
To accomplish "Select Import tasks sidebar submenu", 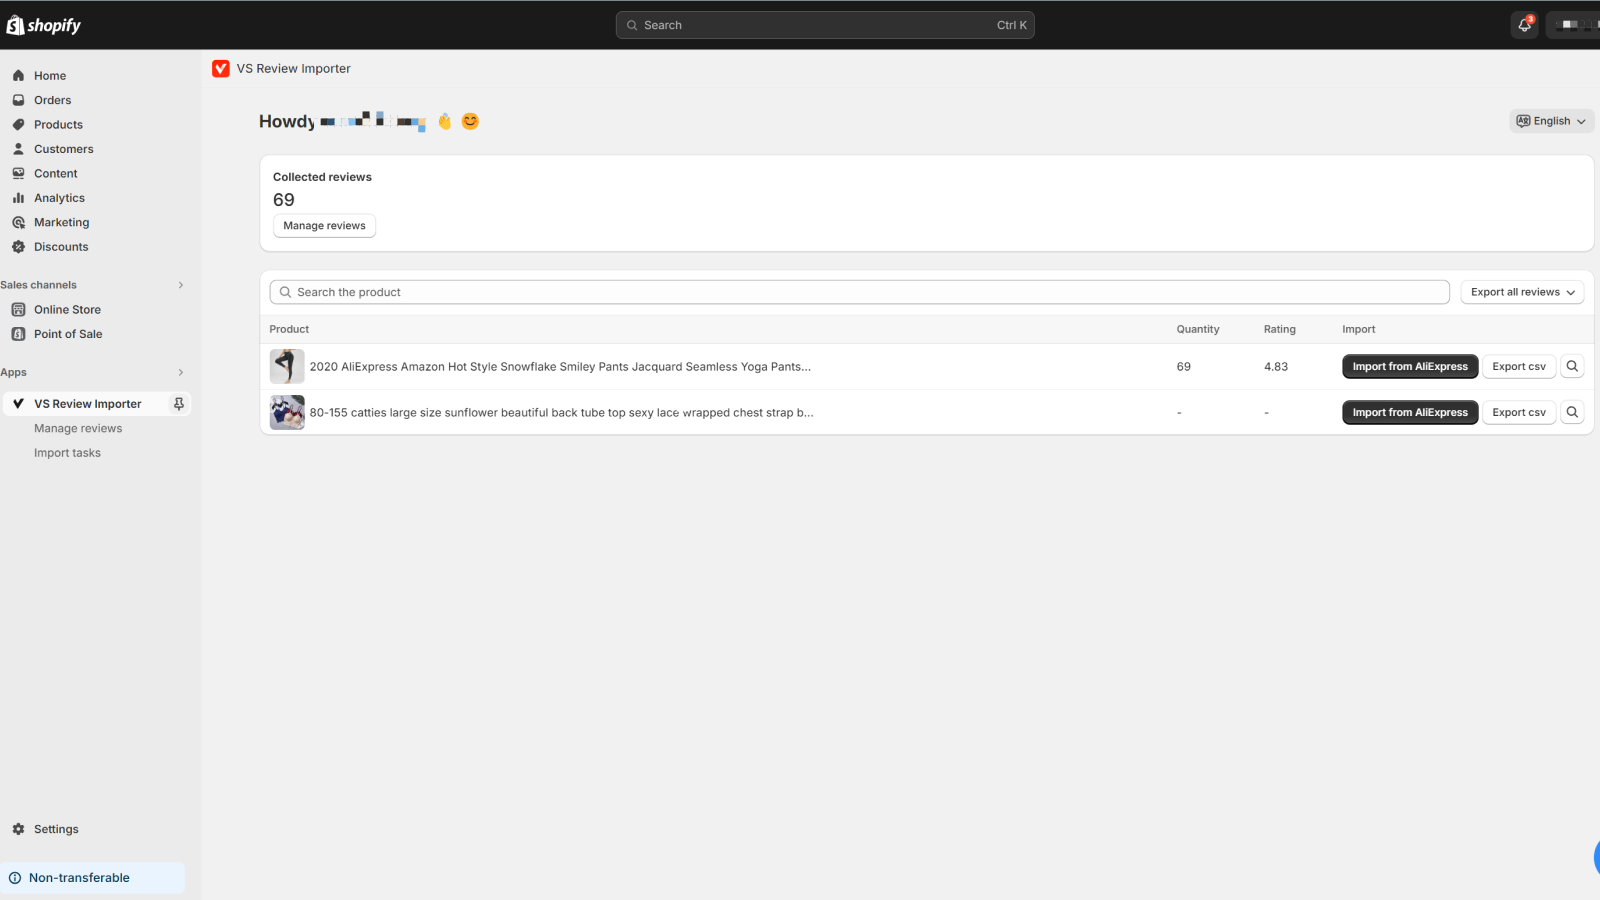I will [67, 453].
